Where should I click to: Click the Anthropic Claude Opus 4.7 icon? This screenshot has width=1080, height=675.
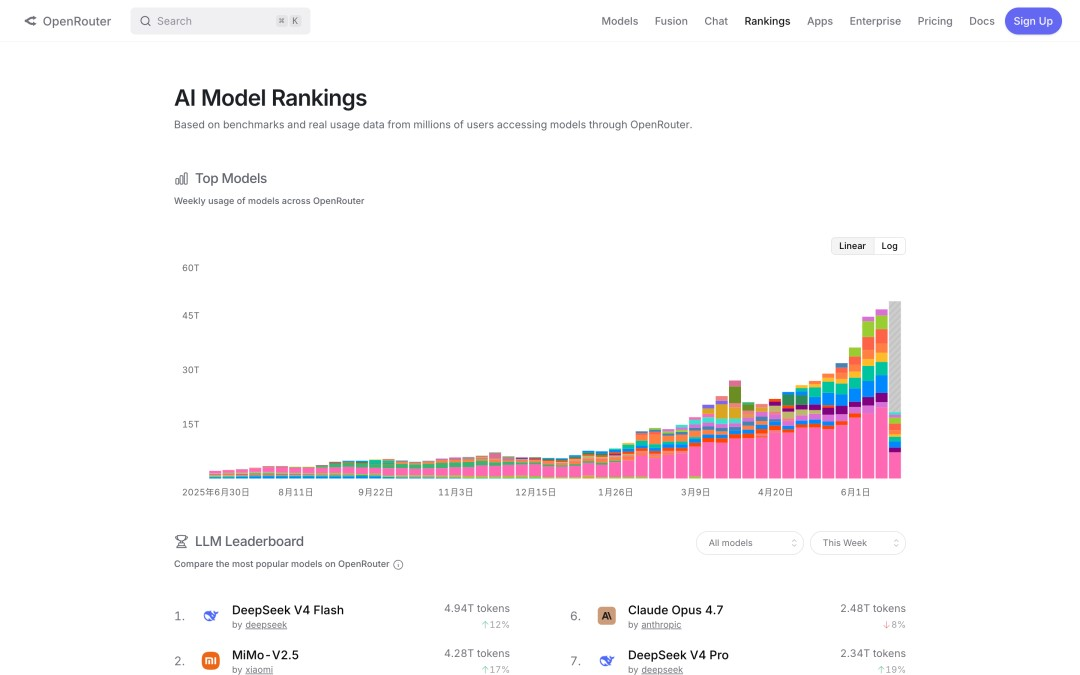point(606,616)
